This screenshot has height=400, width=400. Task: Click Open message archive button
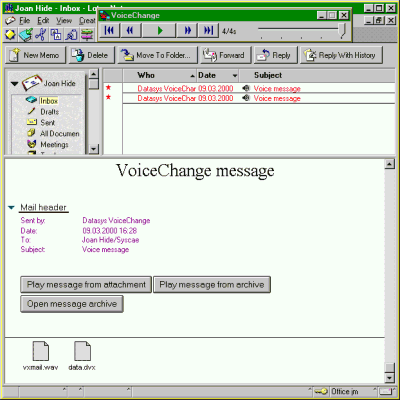click(x=72, y=304)
